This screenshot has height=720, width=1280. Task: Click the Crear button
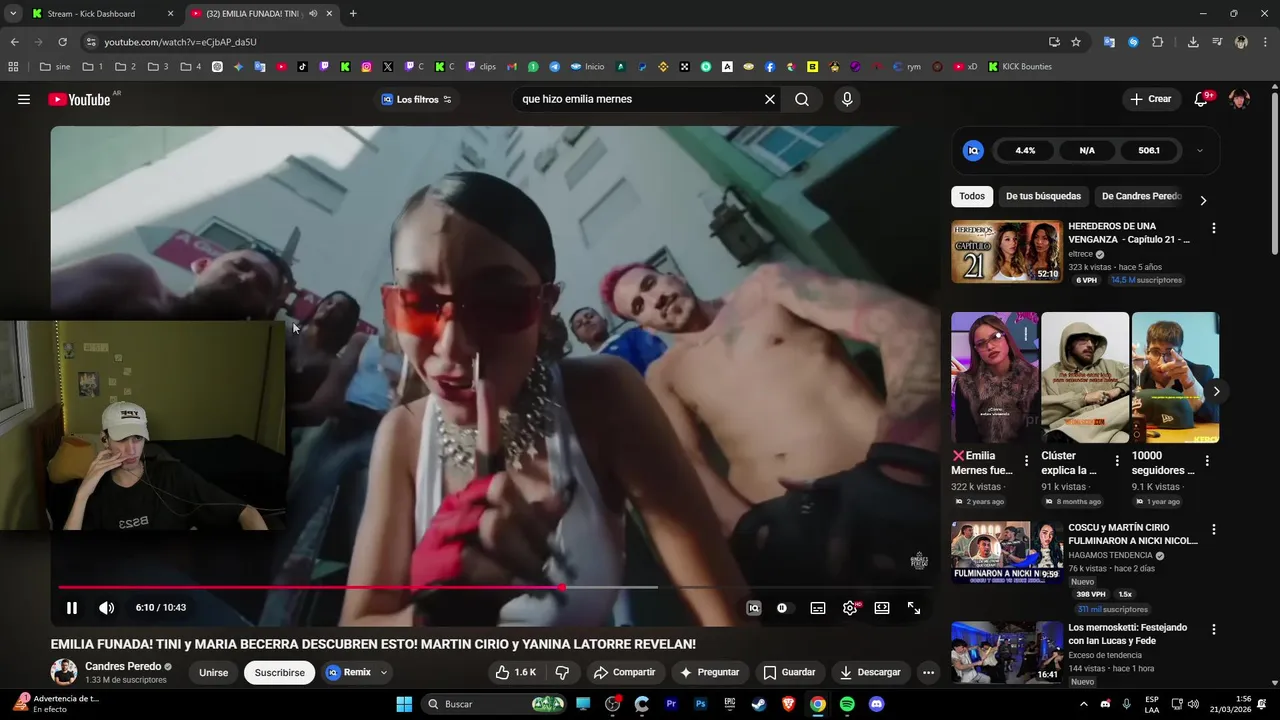coord(1150,99)
